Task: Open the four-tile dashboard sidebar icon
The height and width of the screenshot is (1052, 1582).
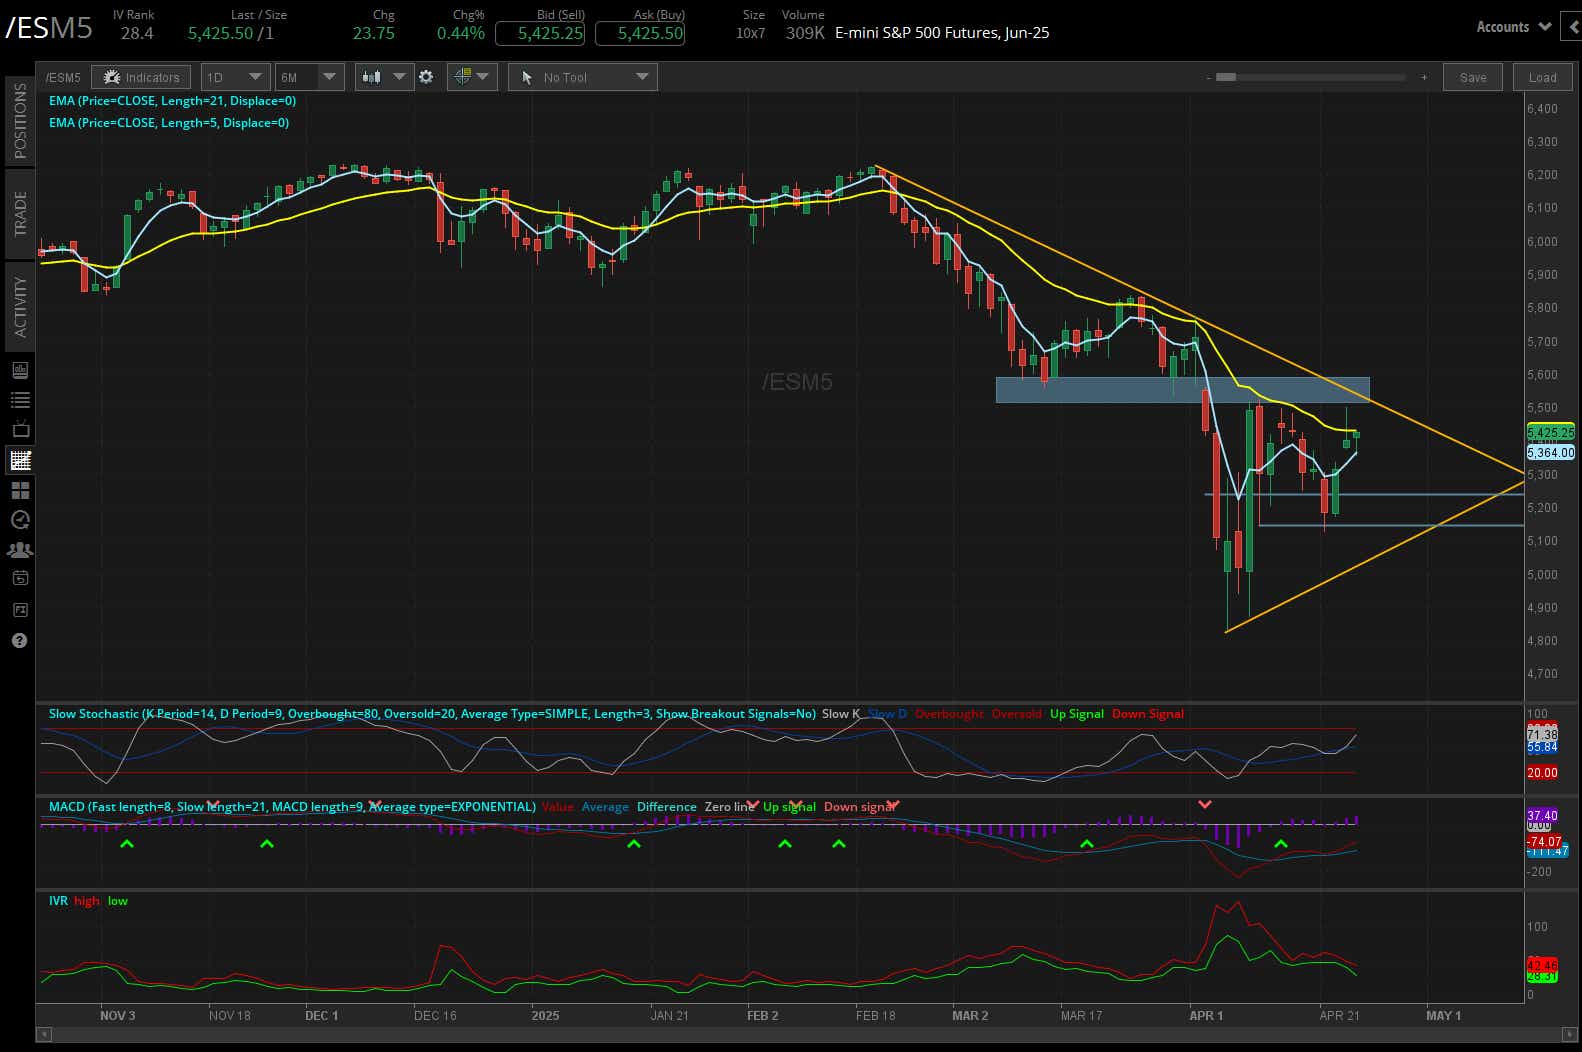Action: pyautogui.click(x=20, y=490)
